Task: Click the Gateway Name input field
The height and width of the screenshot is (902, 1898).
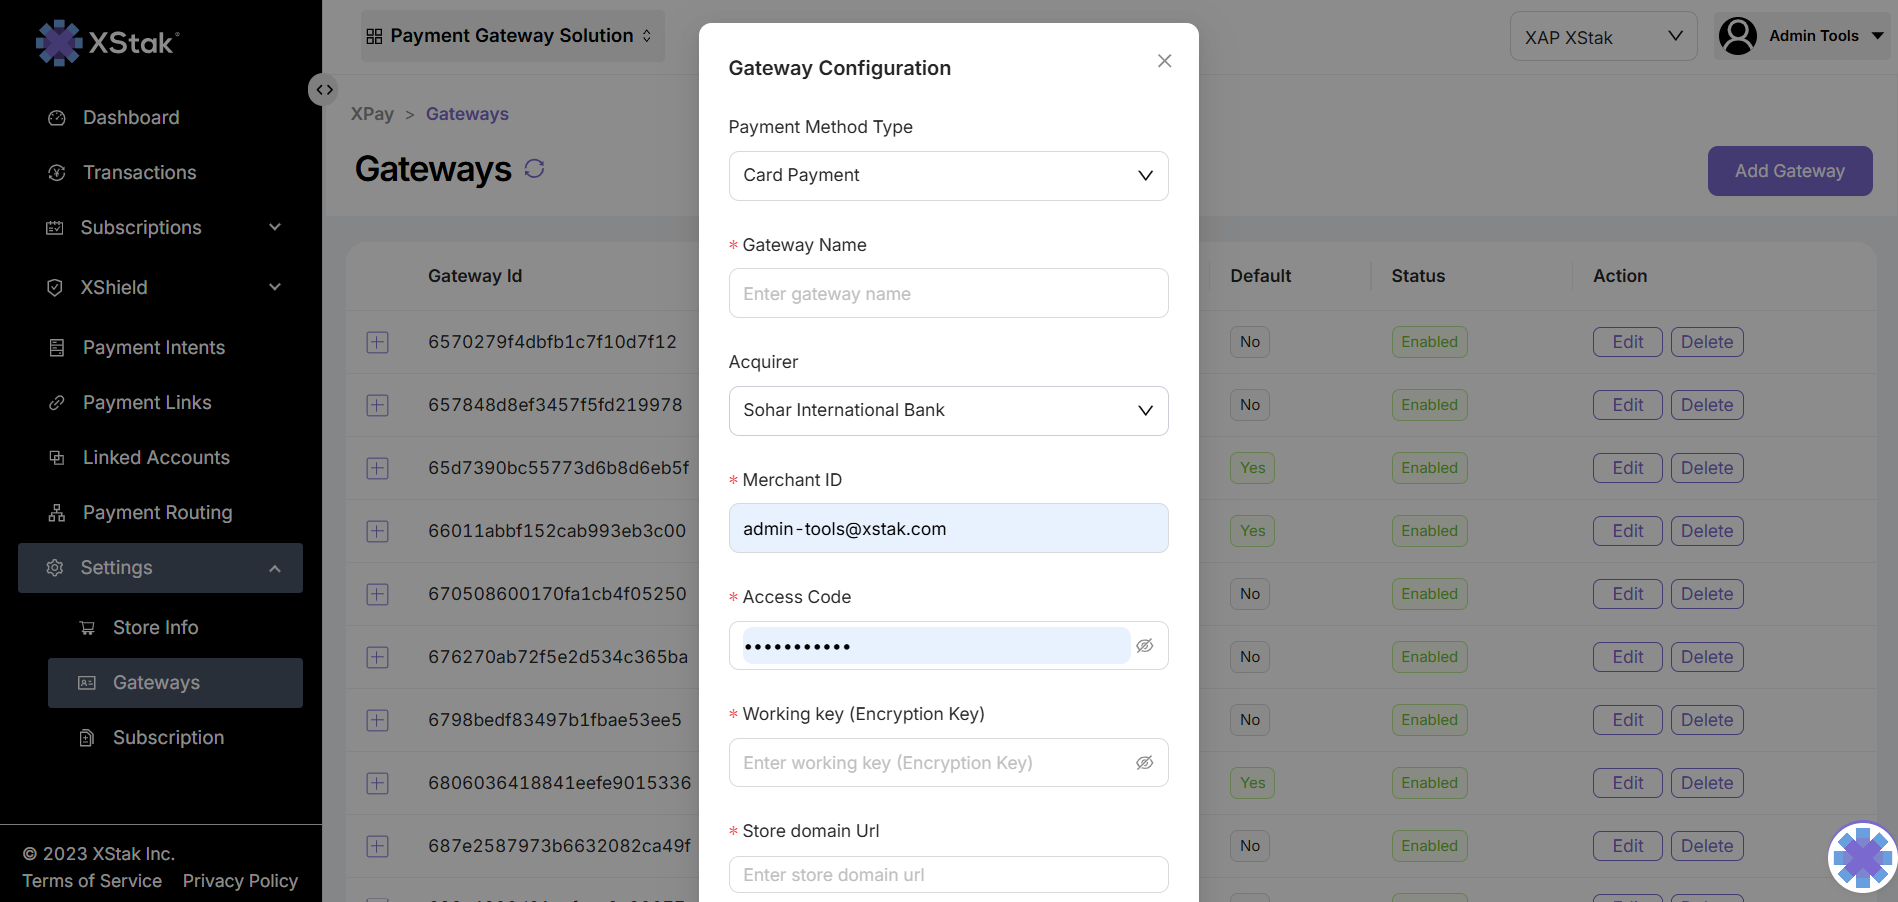Action: coord(947,294)
